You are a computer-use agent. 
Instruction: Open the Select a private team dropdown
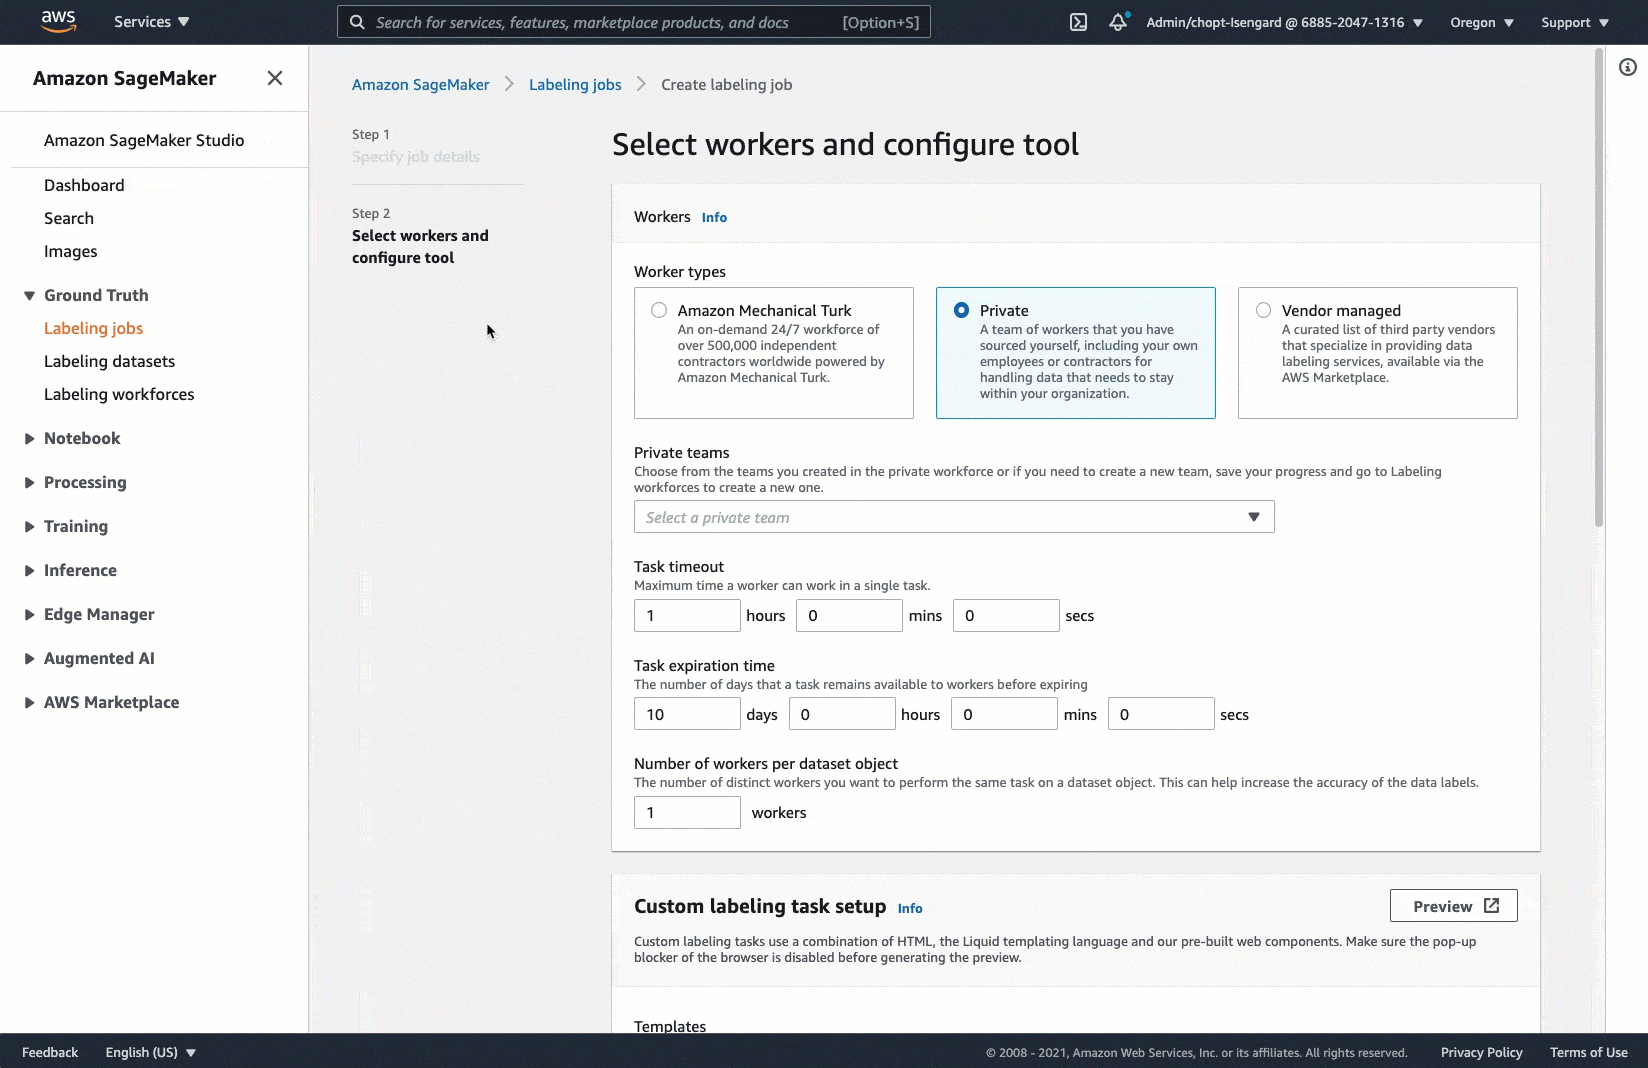pyautogui.click(x=953, y=517)
